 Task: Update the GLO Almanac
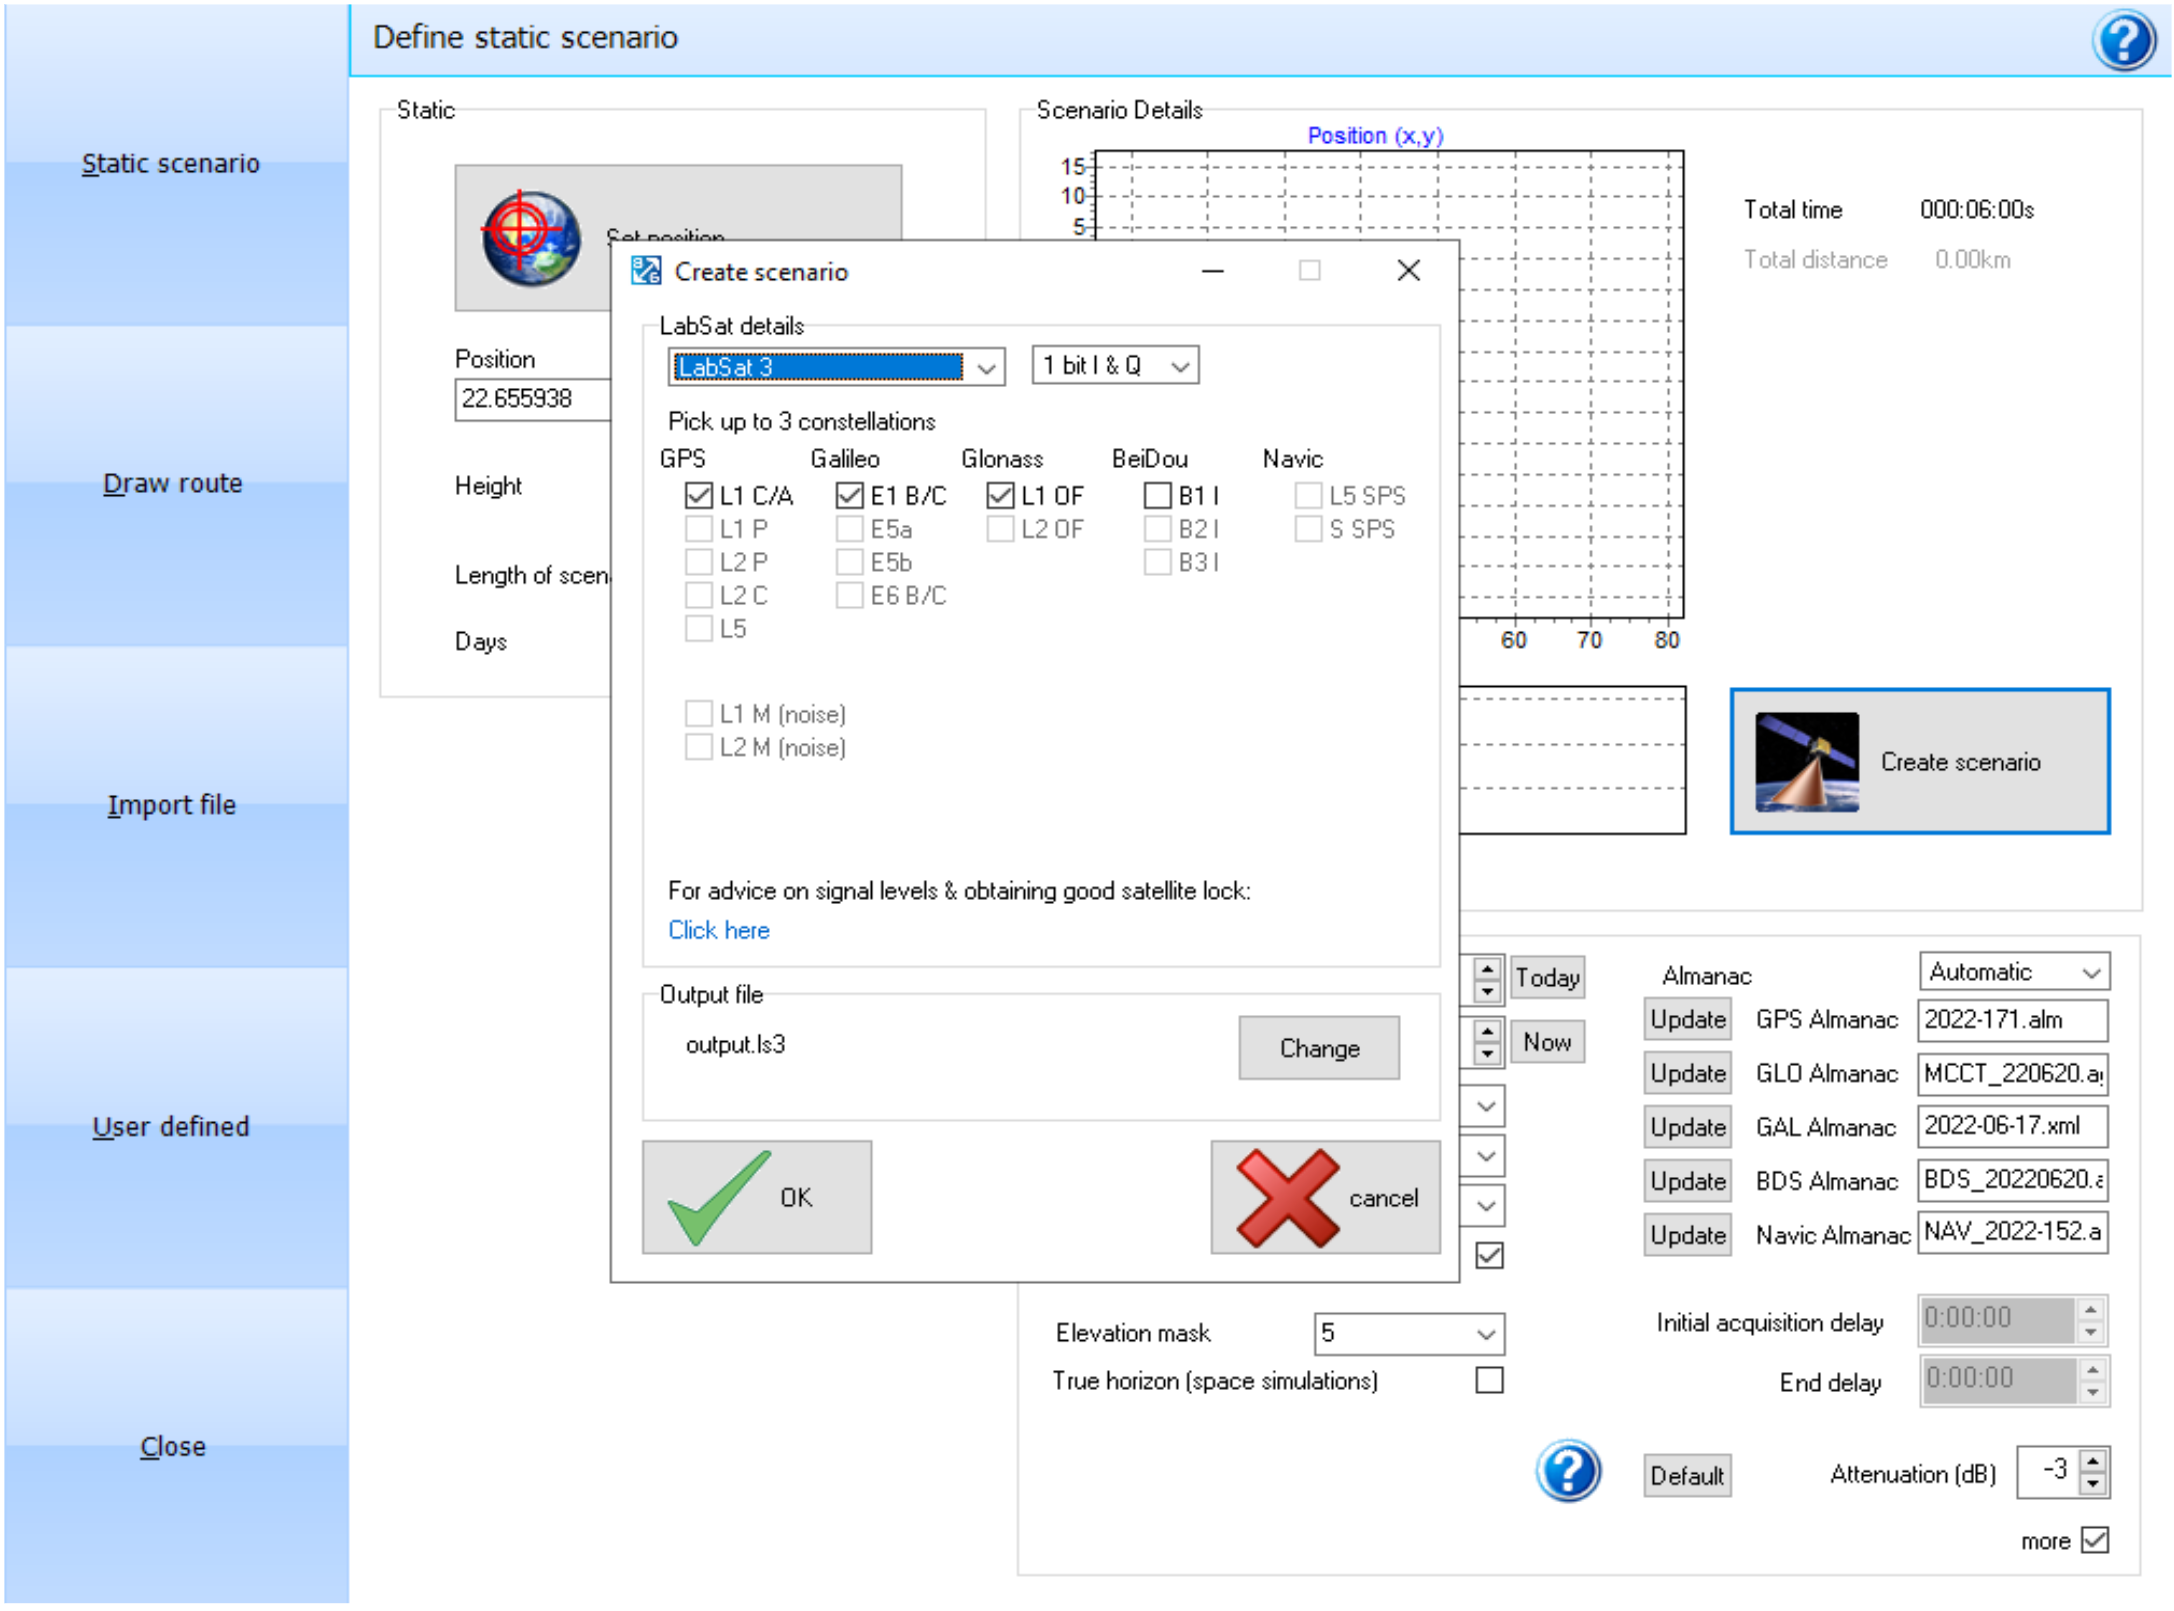1688,1073
